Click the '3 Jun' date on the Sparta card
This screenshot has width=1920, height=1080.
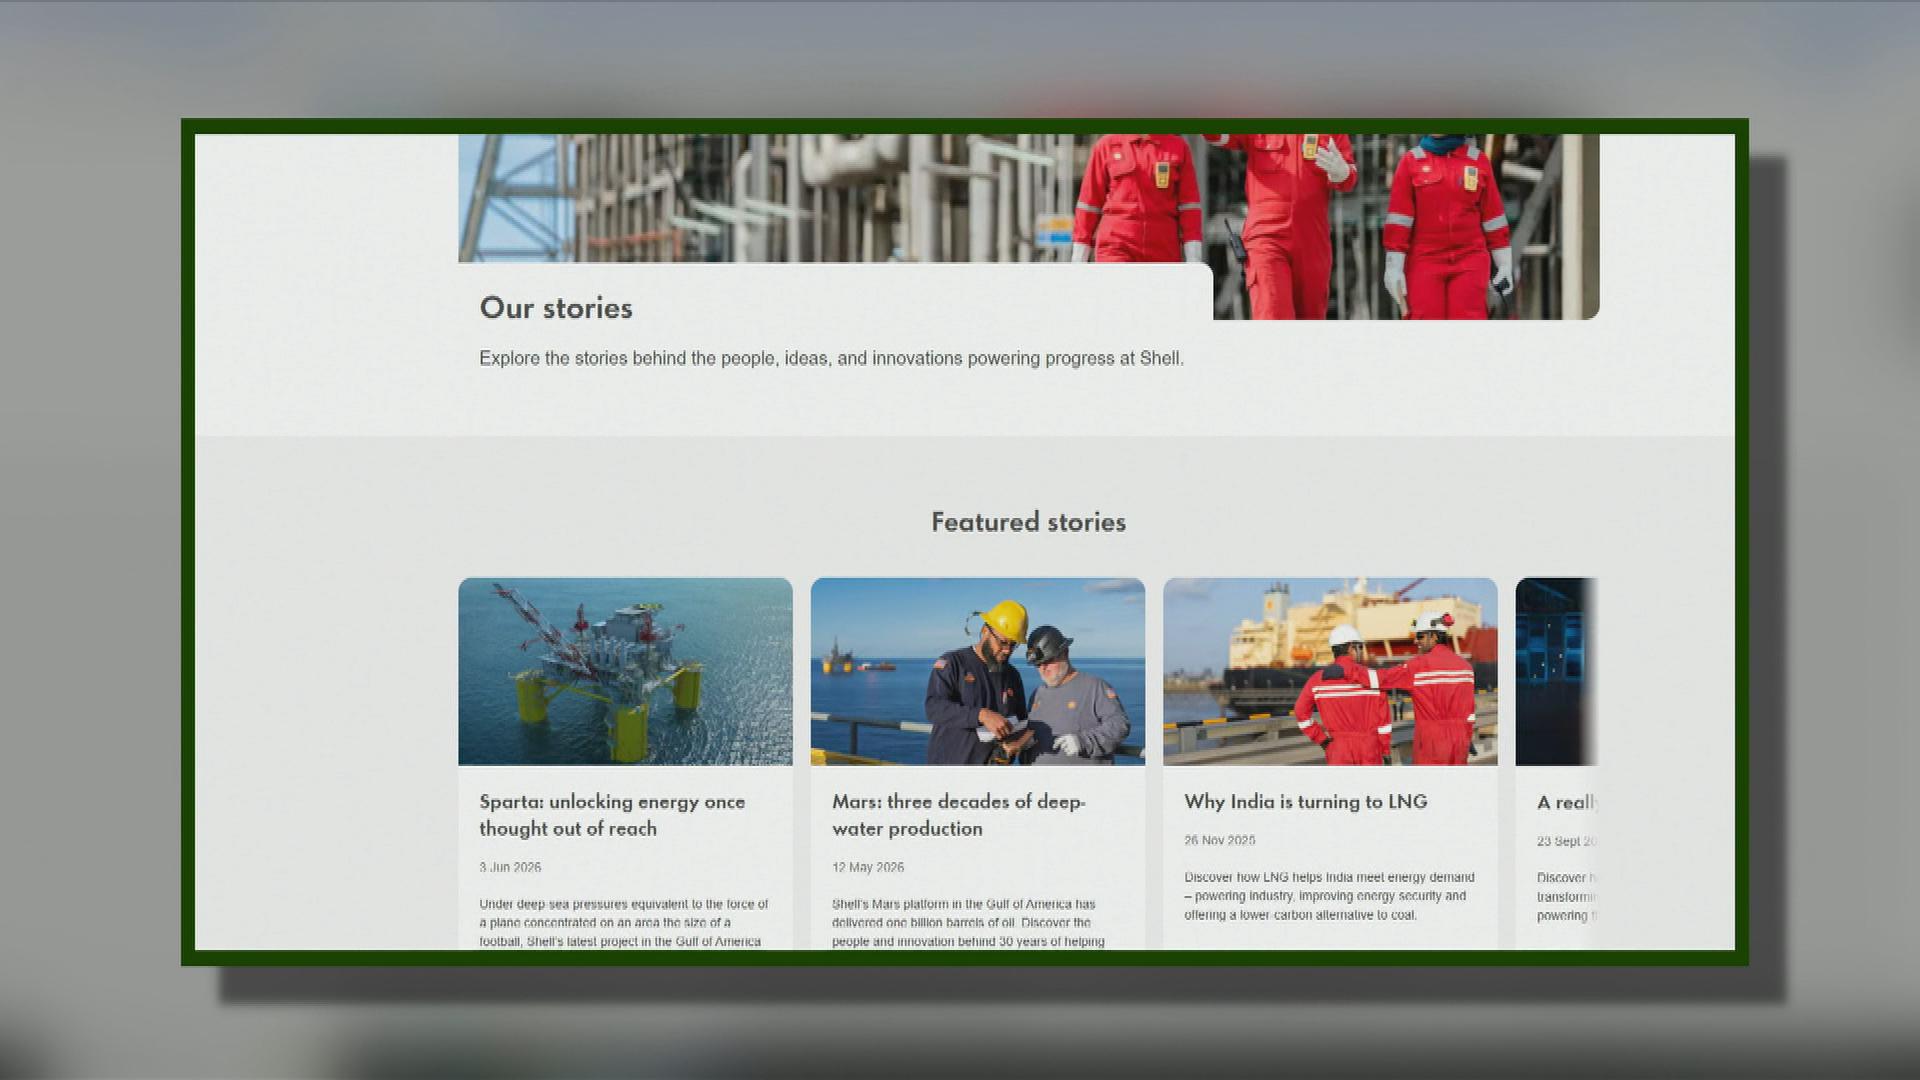click(x=510, y=867)
